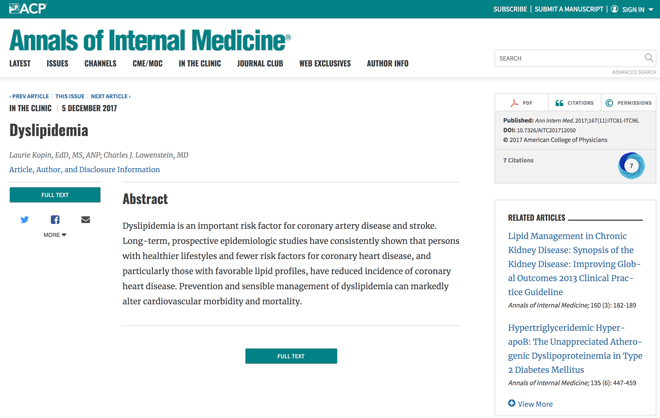The image size is (660, 418).
Task: Click the View More plus icon
Action: coord(511,403)
